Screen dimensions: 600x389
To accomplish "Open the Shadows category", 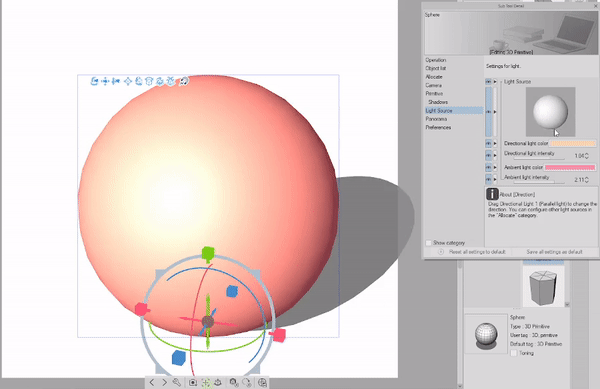I will click(438, 102).
